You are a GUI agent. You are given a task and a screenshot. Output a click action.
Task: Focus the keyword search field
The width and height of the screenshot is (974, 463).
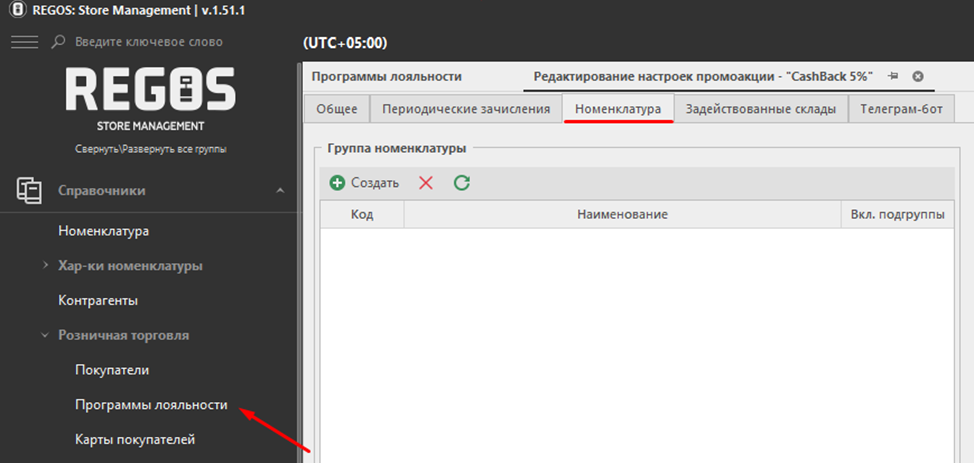tap(150, 42)
